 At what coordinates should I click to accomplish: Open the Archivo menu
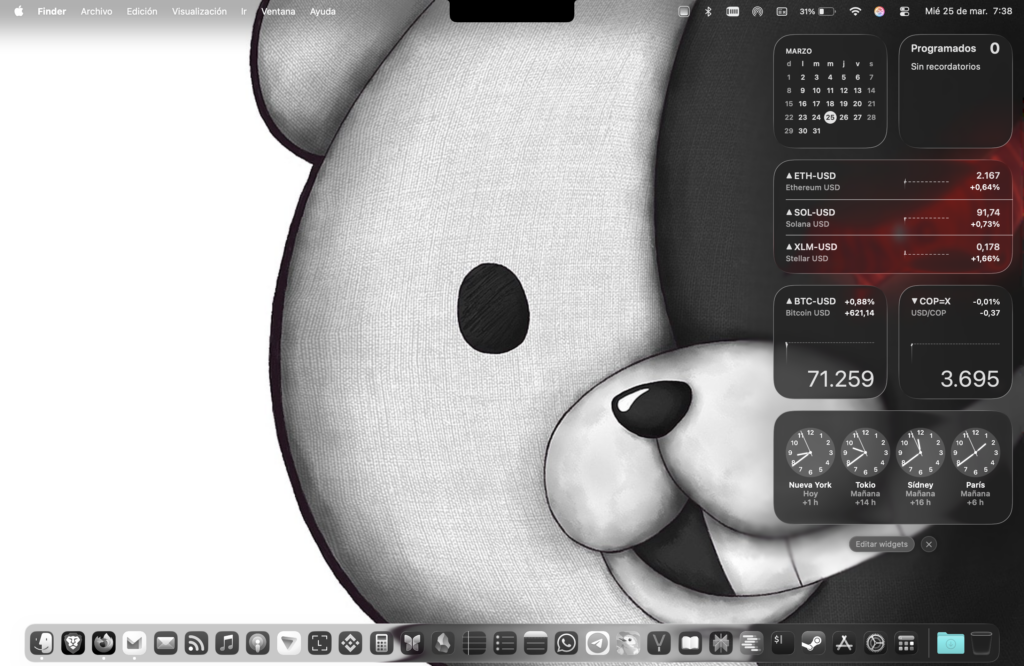pos(96,12)
